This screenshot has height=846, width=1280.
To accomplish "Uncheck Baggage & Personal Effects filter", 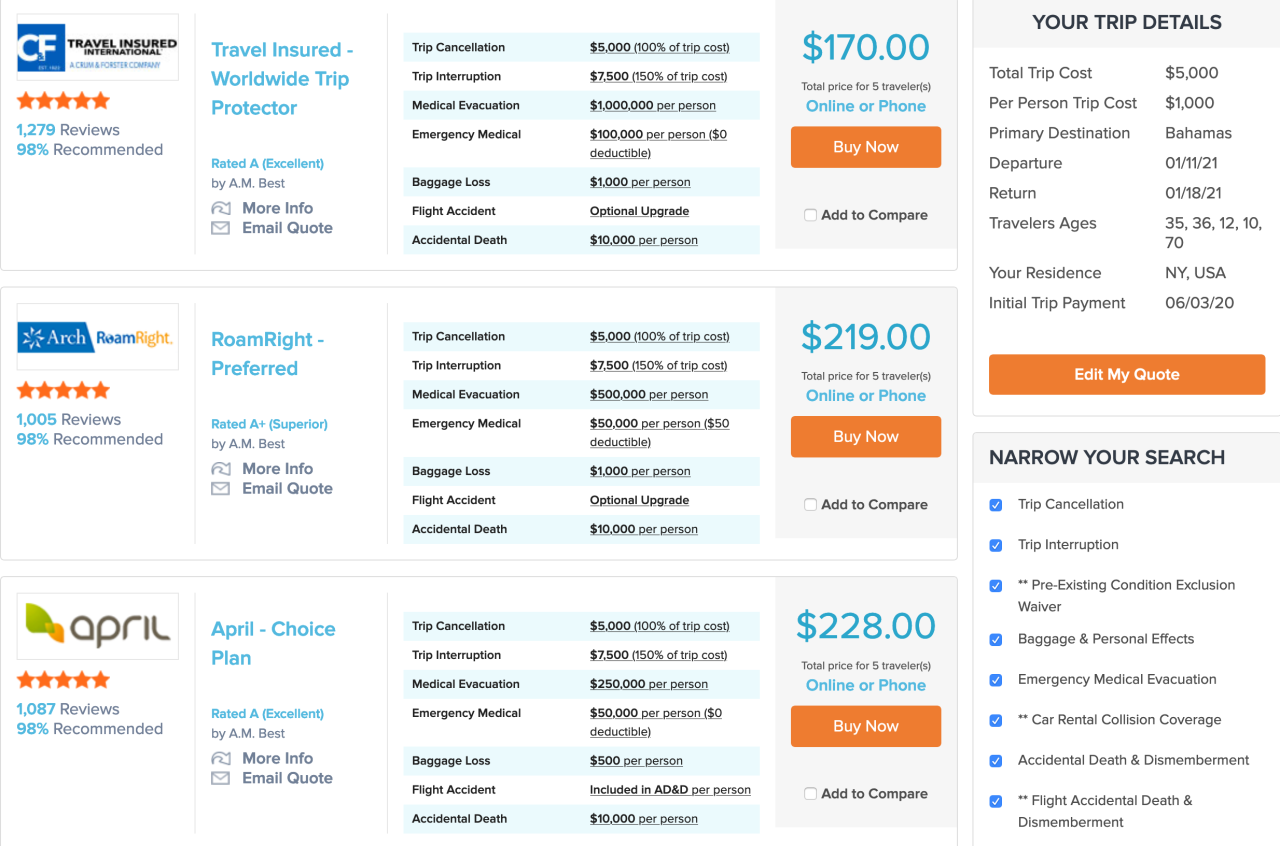I will [995, 640].
